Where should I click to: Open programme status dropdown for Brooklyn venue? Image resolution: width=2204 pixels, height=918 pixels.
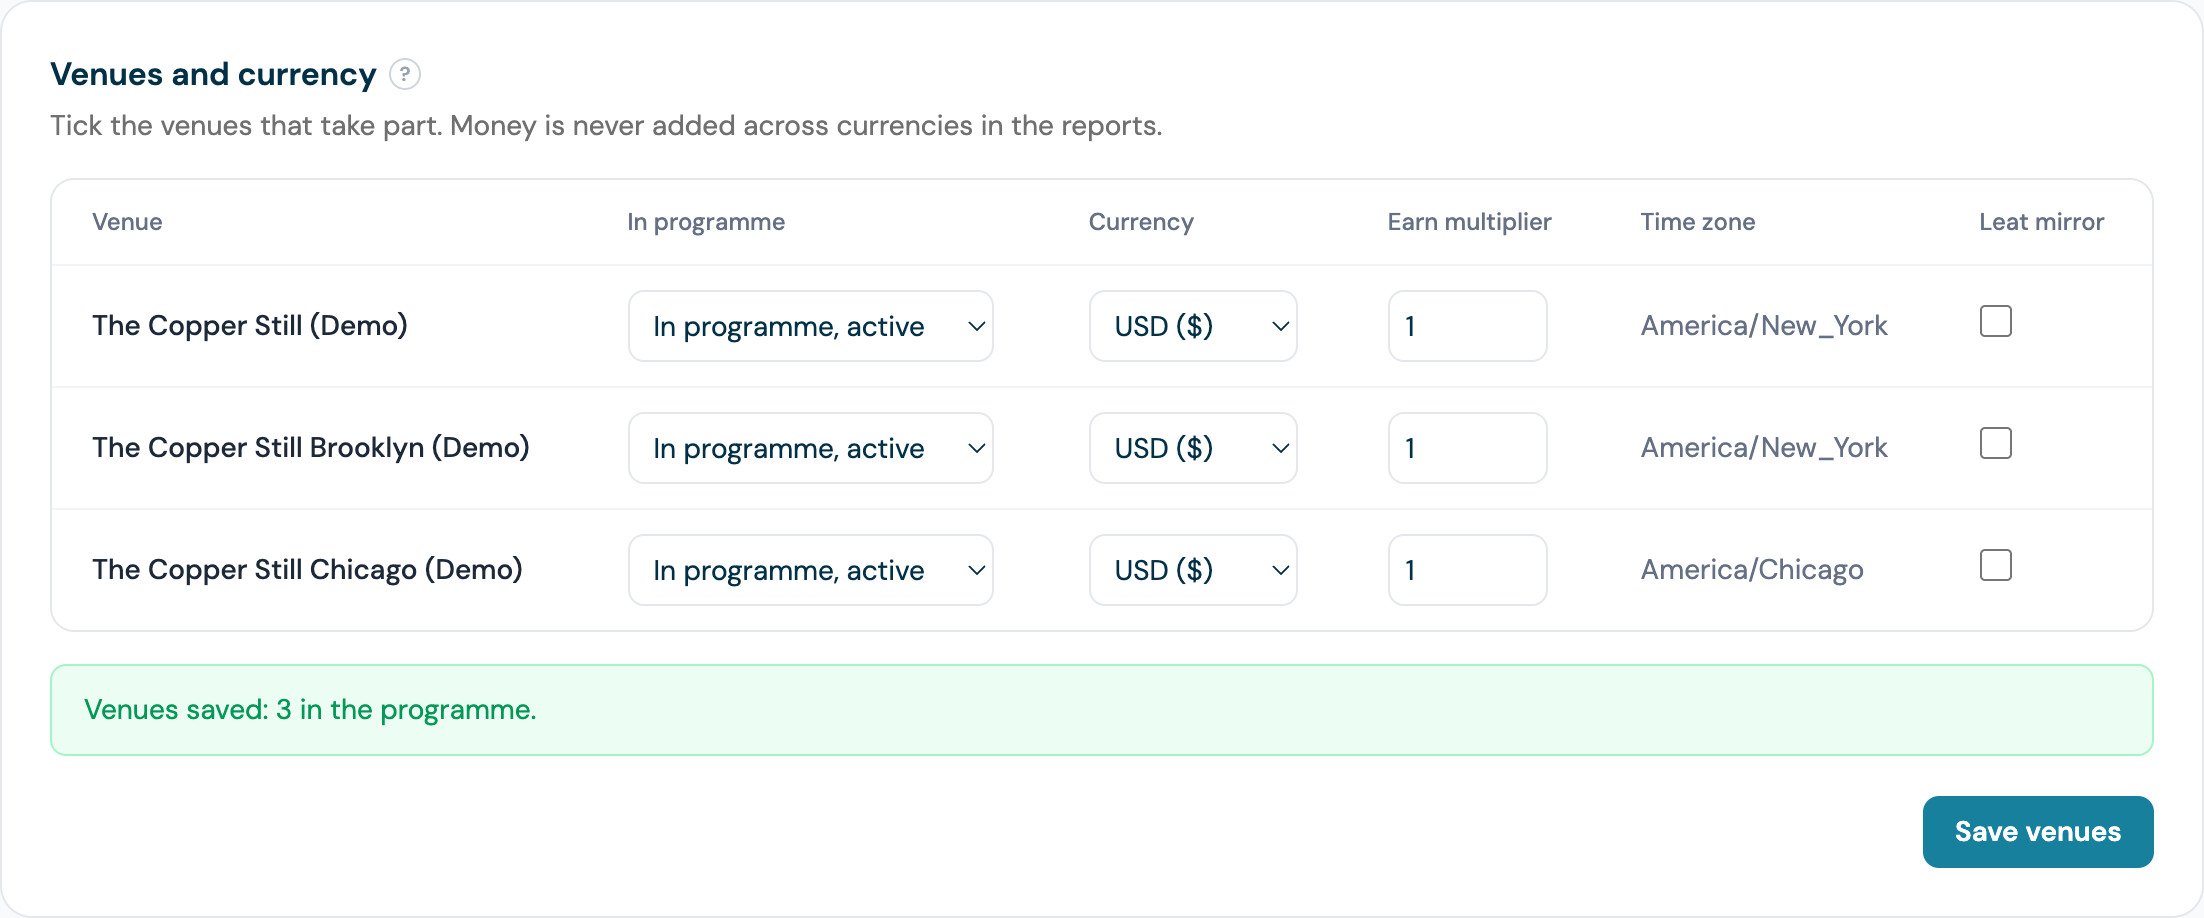click(810, 448)
